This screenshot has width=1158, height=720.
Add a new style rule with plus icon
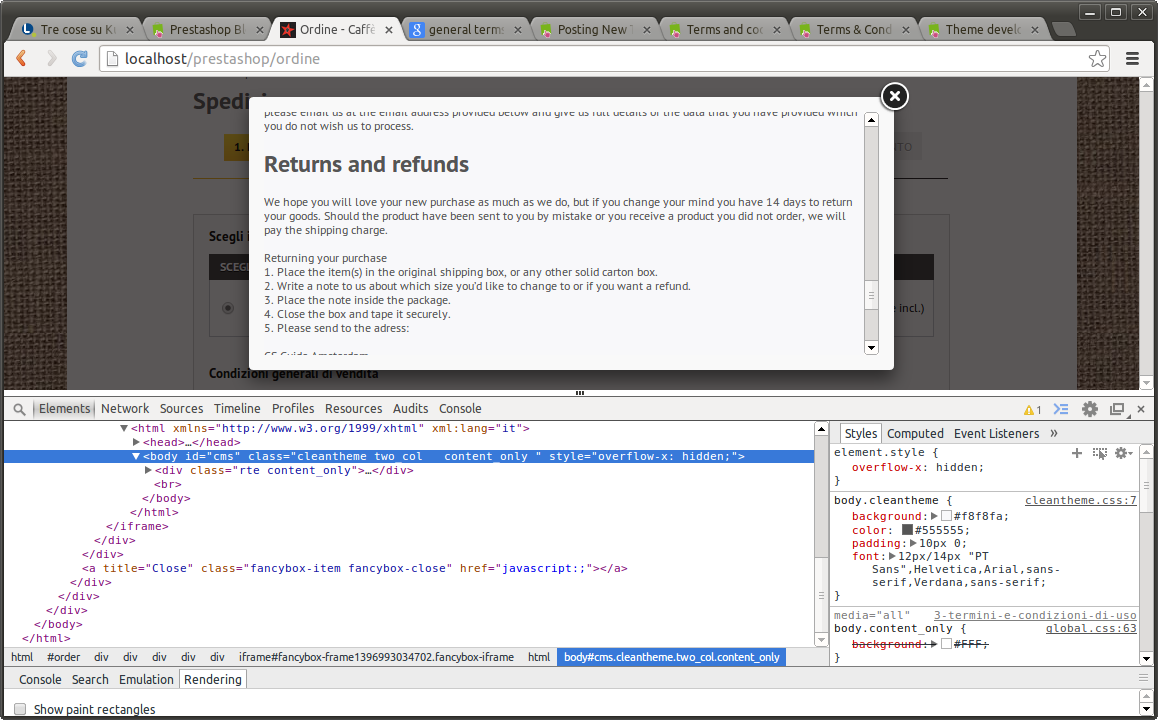pos(1077,453)
